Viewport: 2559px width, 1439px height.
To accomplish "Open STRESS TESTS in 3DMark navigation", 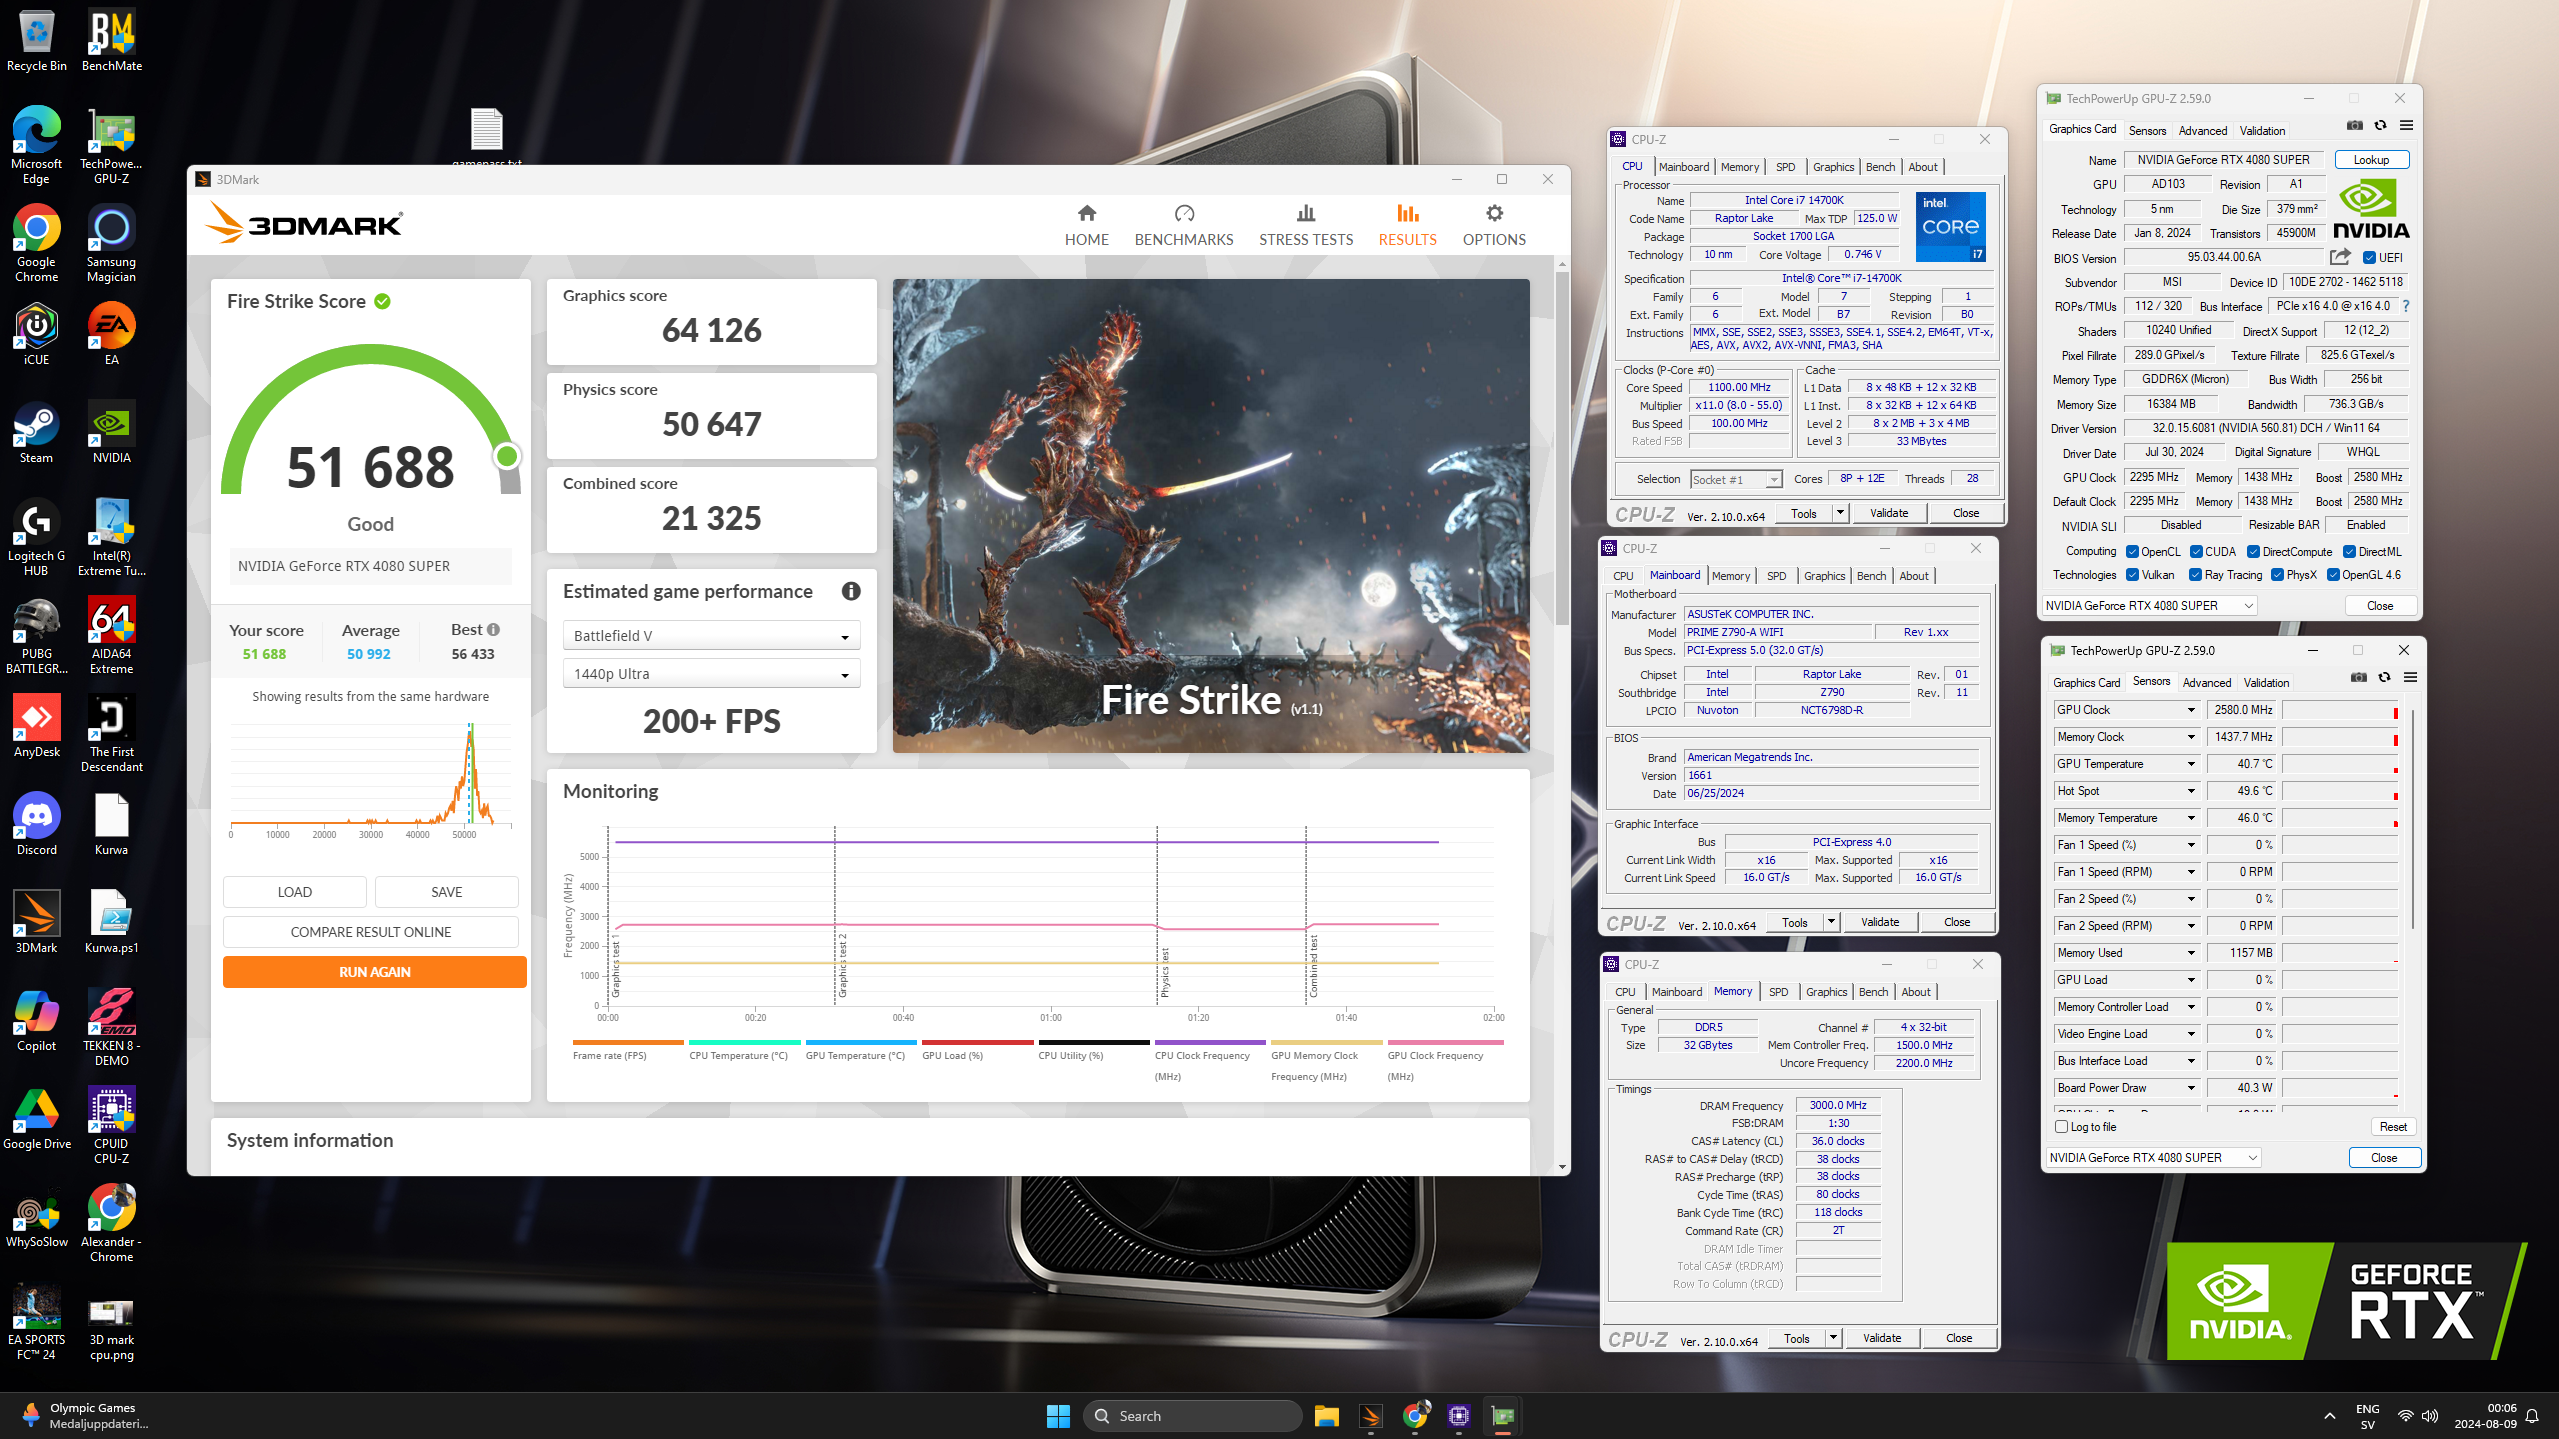I will (x=1305, y=225).
